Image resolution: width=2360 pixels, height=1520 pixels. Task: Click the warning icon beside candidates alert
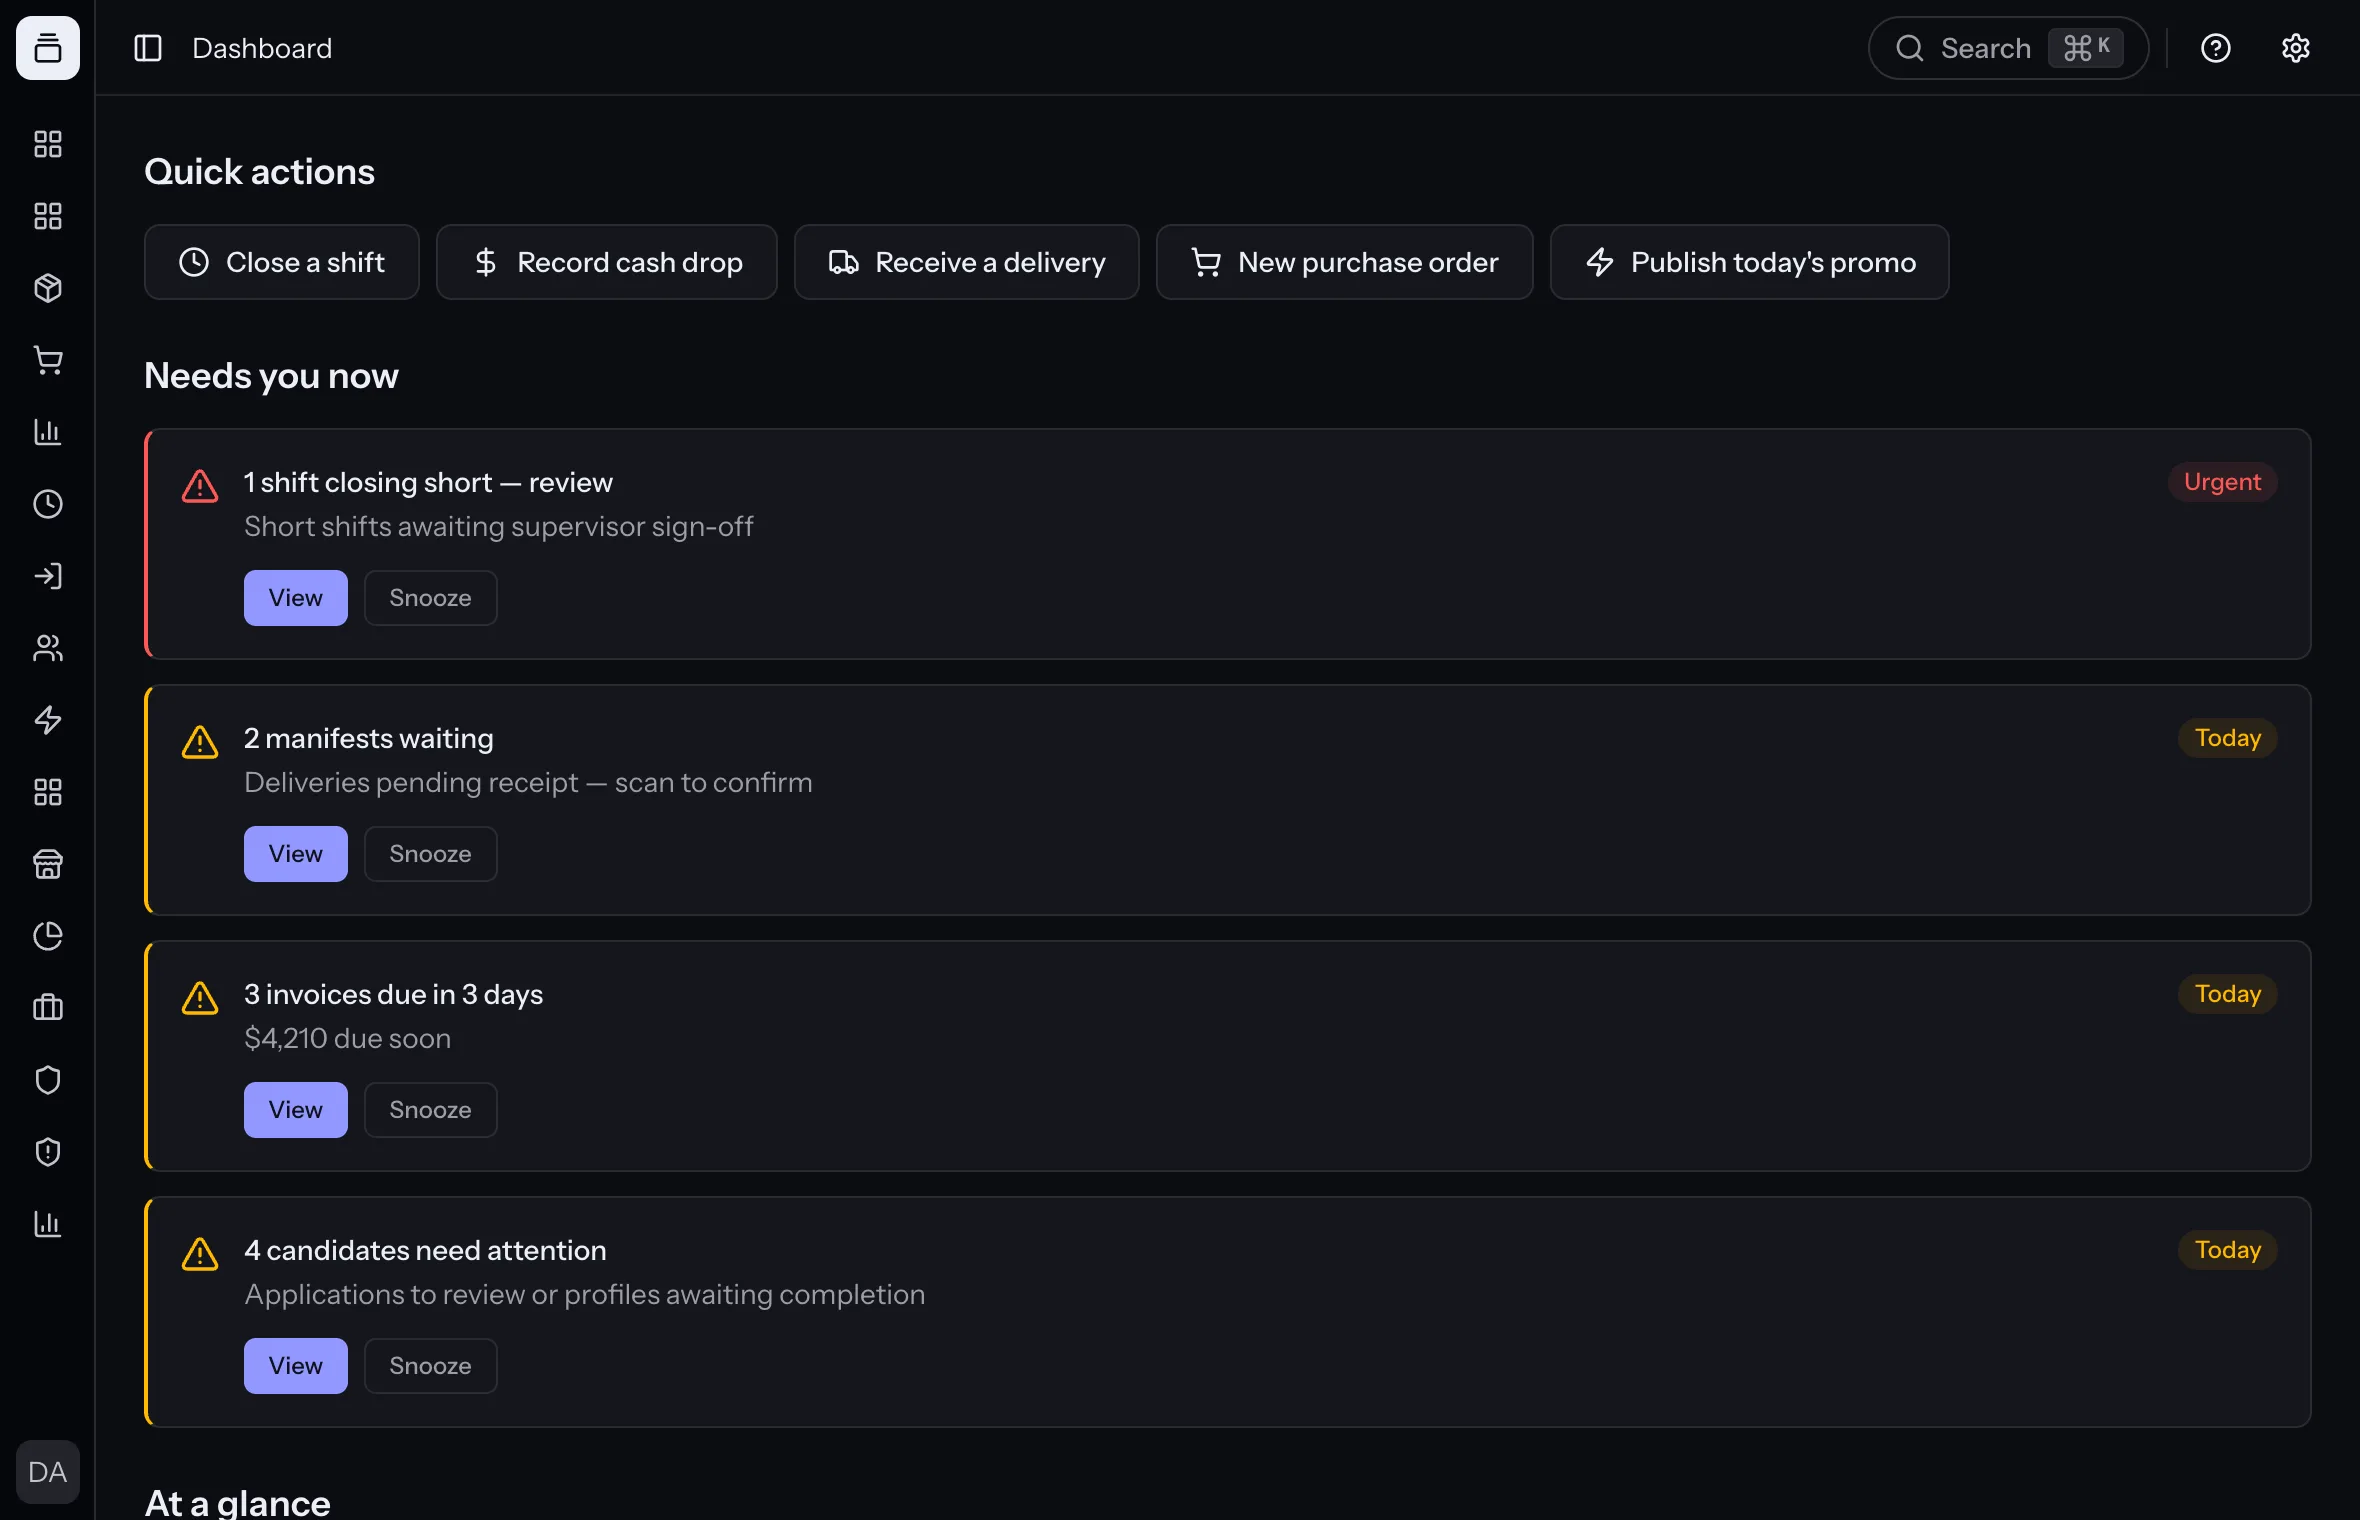[200, 1254]
